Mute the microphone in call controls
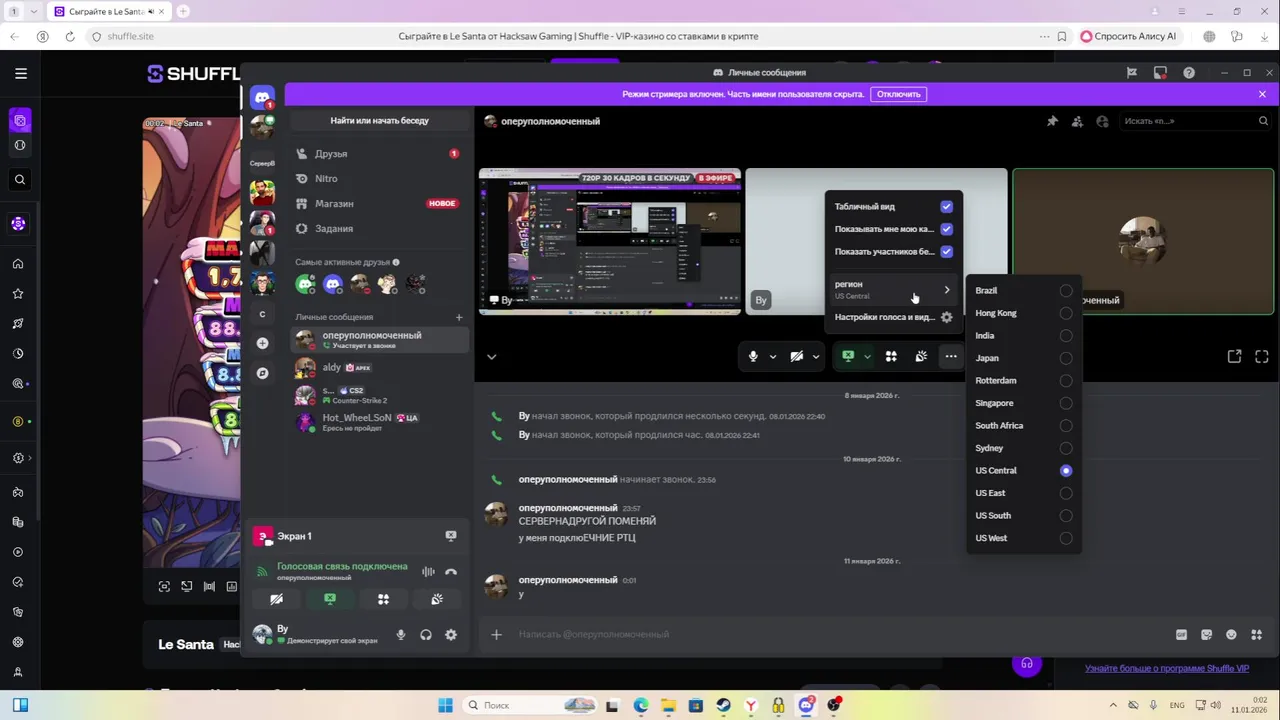Viewport: 1280px width, 720px height. coord(753,356)
